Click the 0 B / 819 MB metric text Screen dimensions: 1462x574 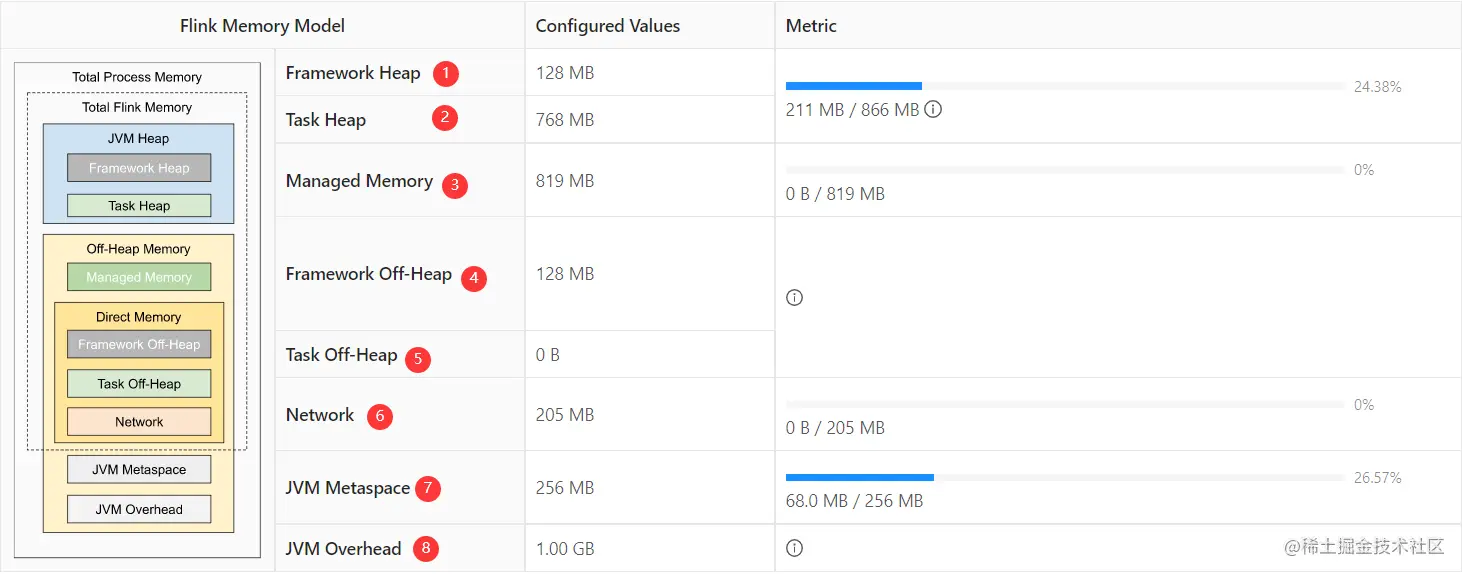click(835, 194)
